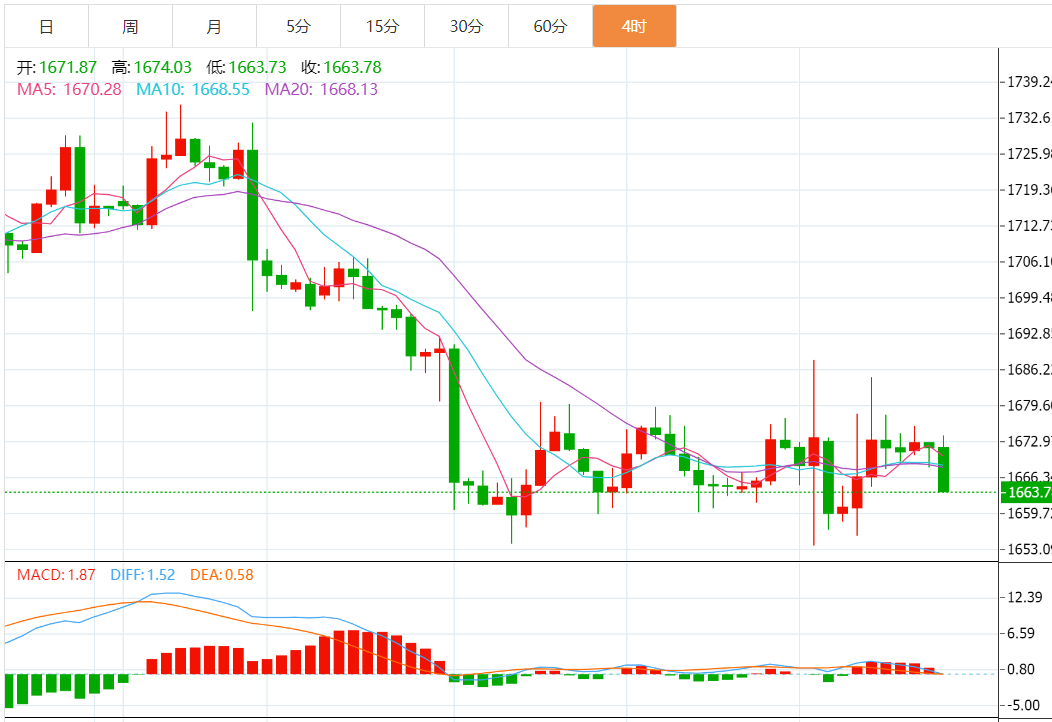Click the 高:1674.03 high price value

(x=152, y=67)
